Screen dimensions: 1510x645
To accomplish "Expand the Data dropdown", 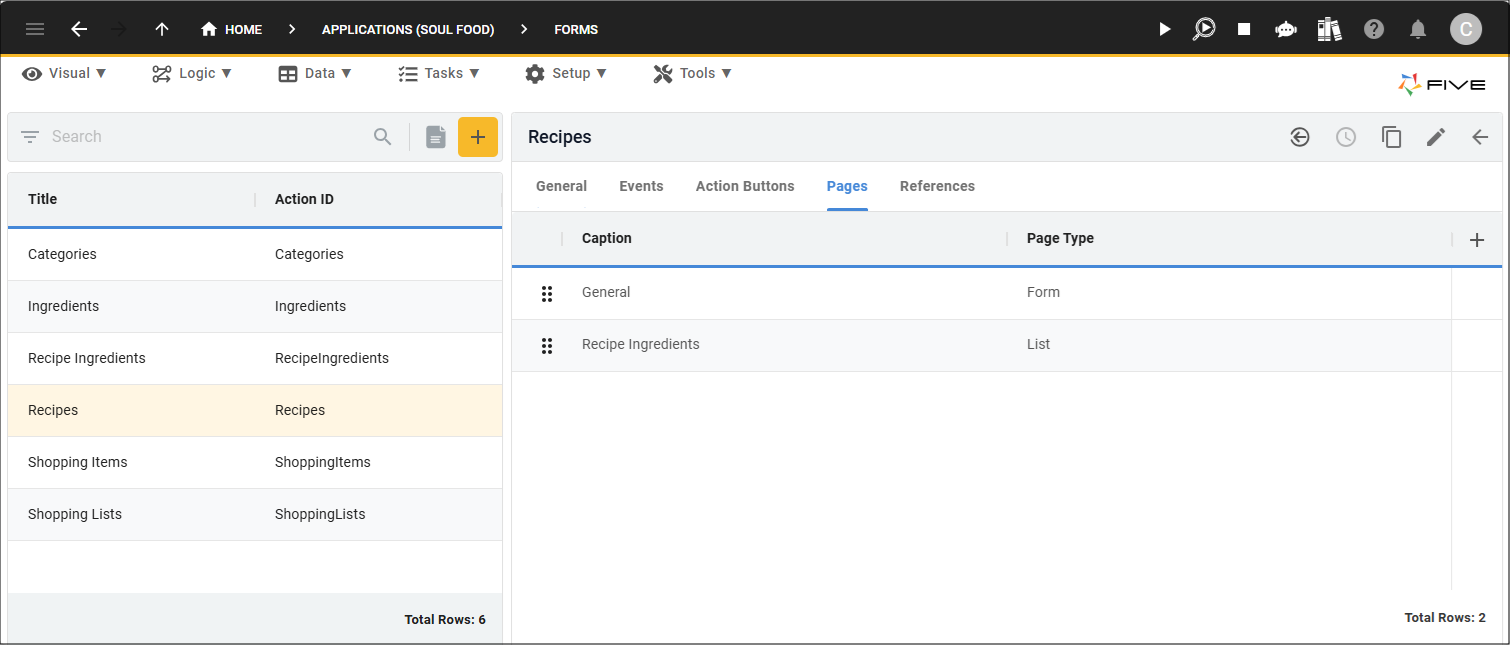I will (315, 73).
